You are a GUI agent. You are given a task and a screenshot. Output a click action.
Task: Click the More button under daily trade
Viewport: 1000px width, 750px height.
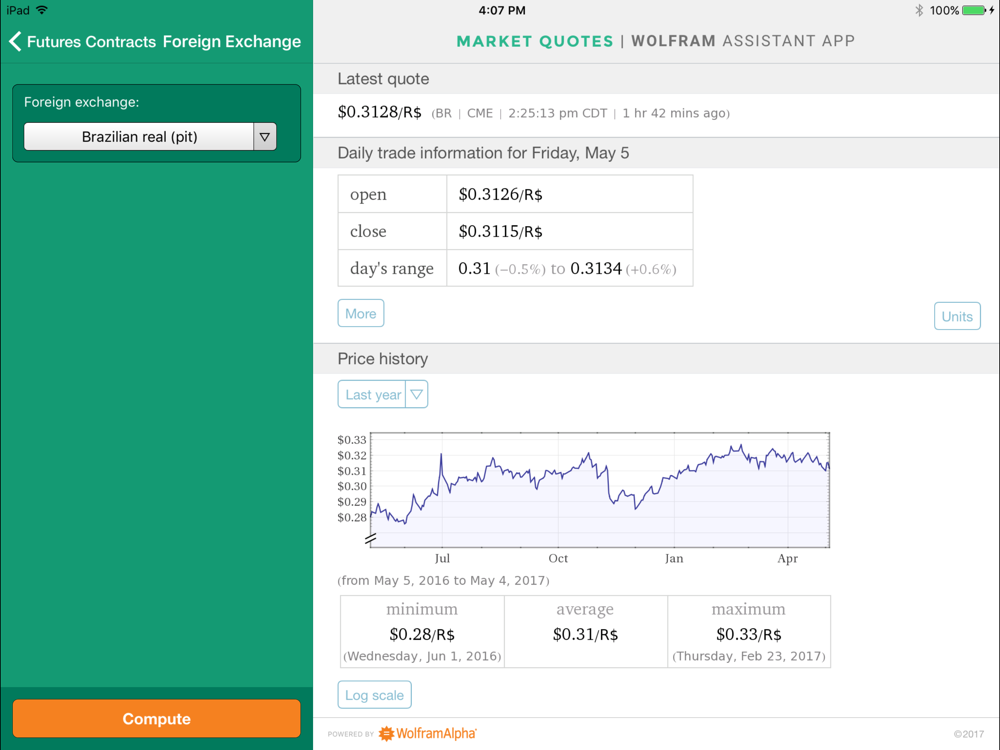point(360,313)
